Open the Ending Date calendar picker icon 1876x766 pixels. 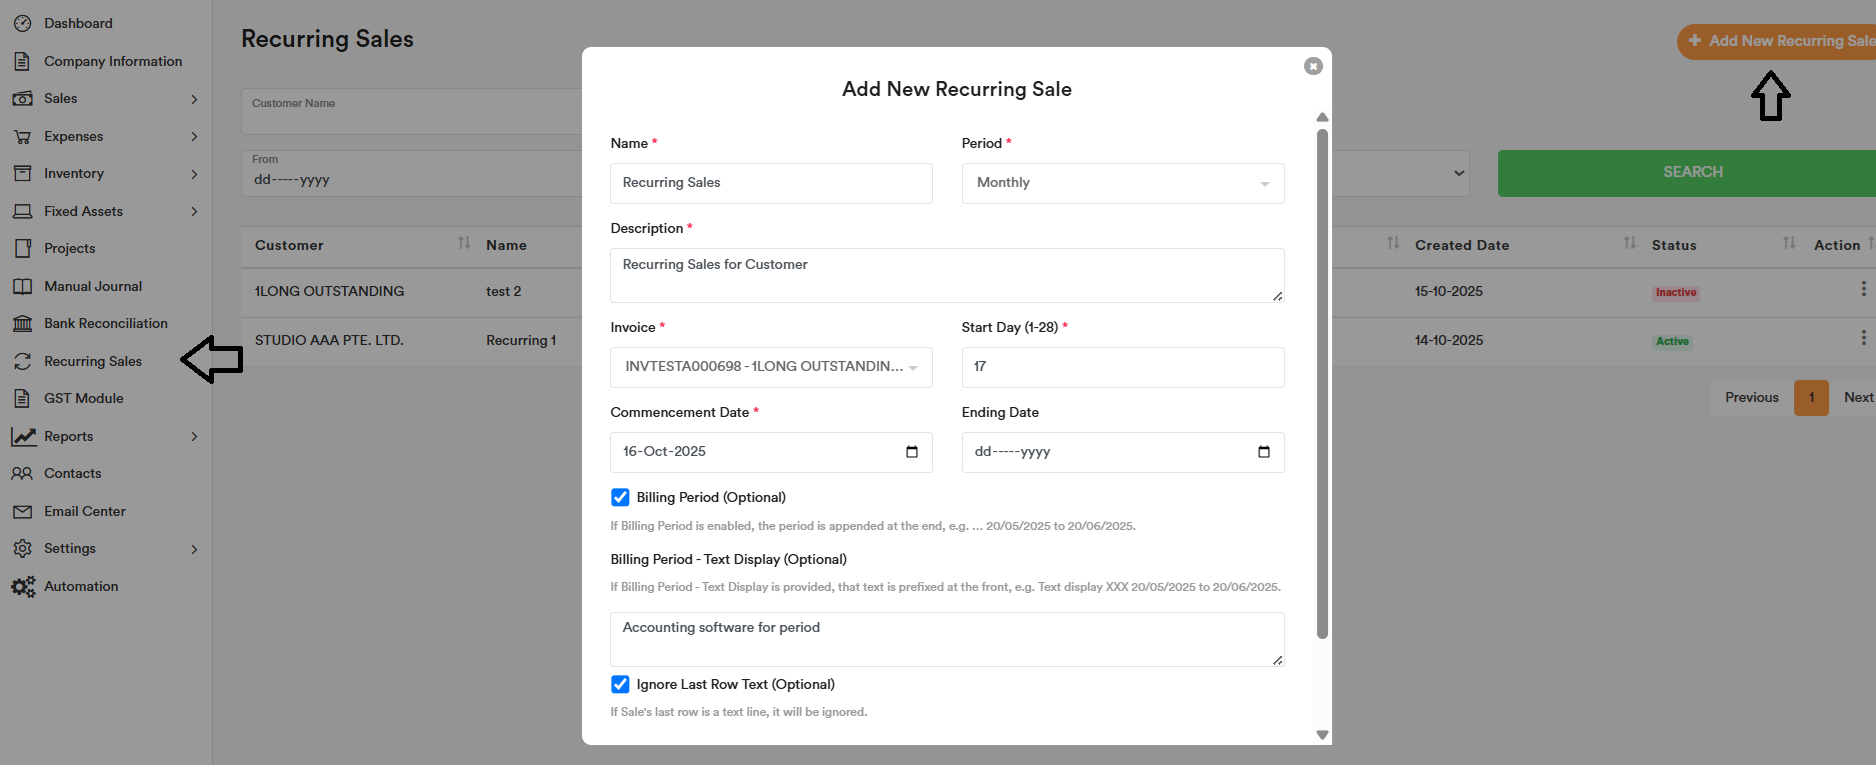(1263, 452)
